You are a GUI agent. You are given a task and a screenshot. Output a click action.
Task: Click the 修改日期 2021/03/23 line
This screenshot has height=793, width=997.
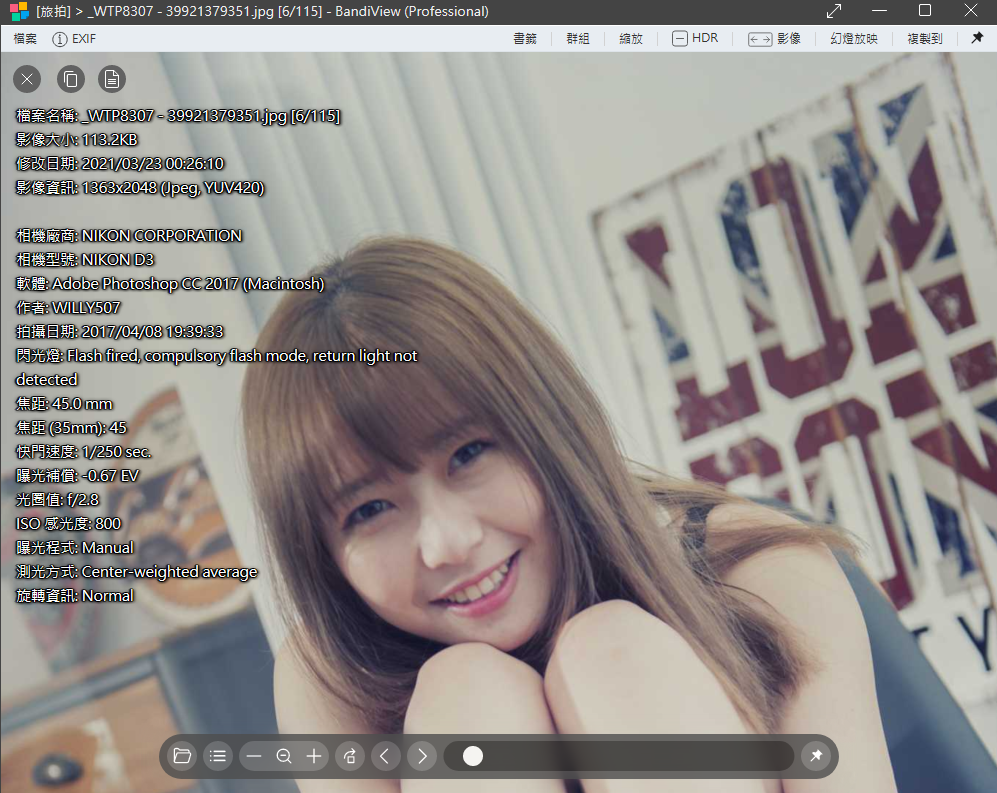(120, 164)
